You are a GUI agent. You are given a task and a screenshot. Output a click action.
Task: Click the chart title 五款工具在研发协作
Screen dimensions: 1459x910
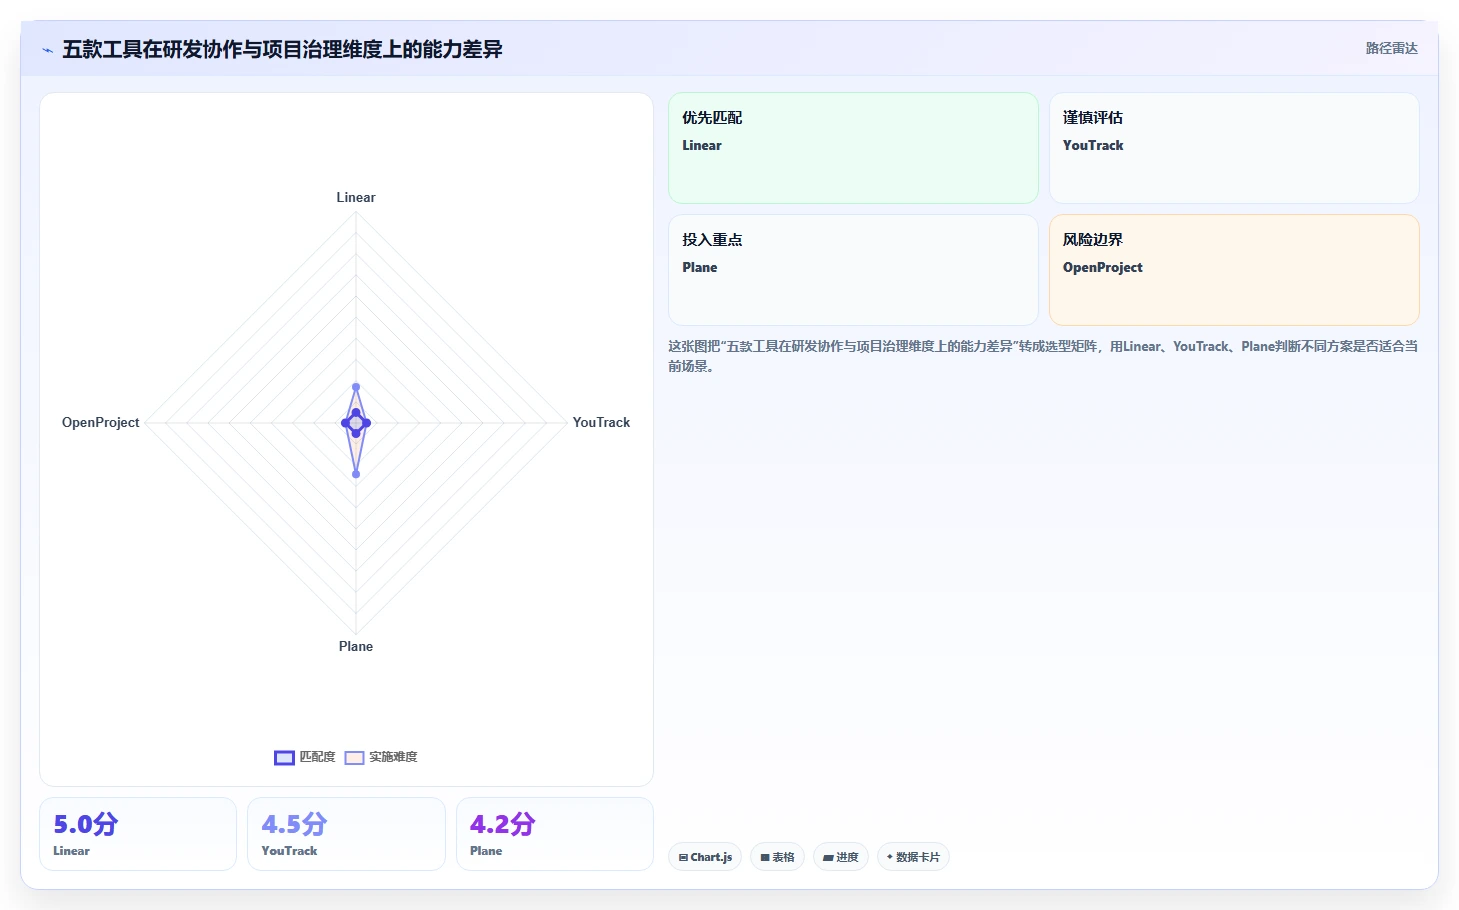tap(282, 49)
